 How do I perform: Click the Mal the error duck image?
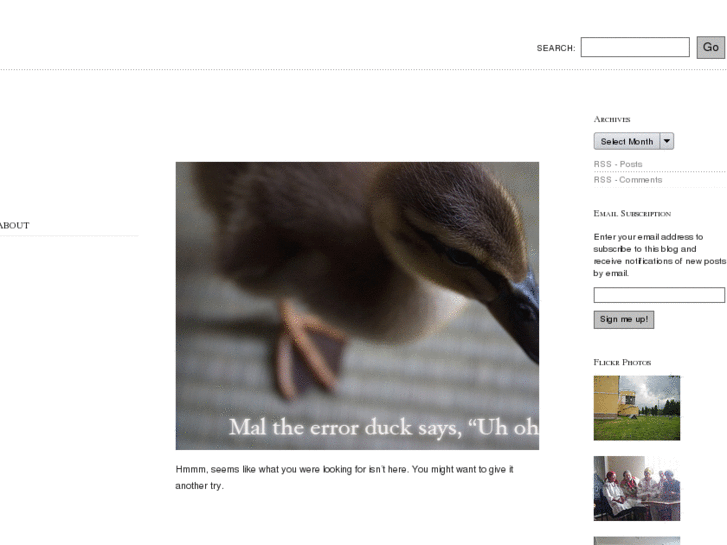357,306
